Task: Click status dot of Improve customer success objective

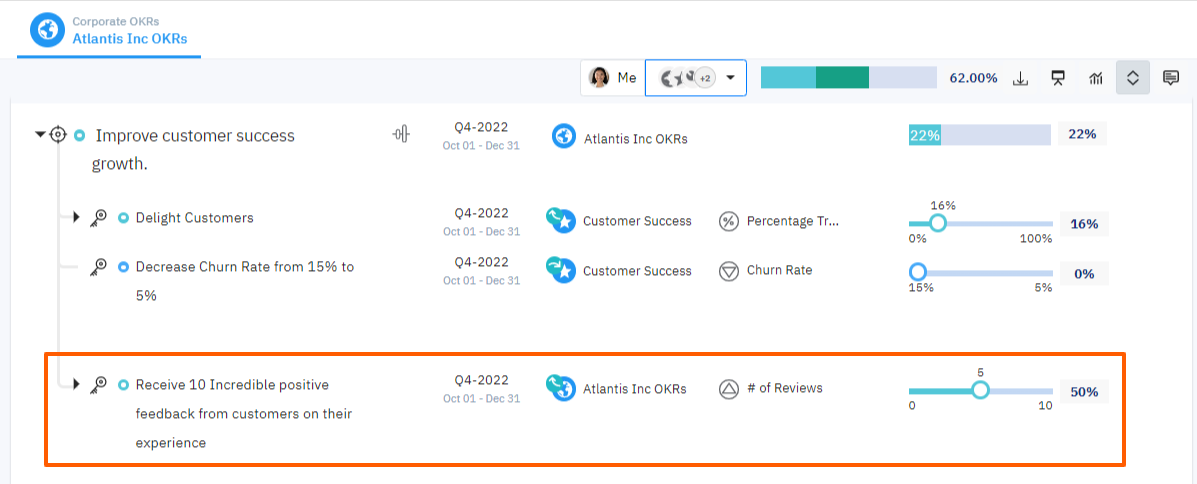Action: (79, 136)
